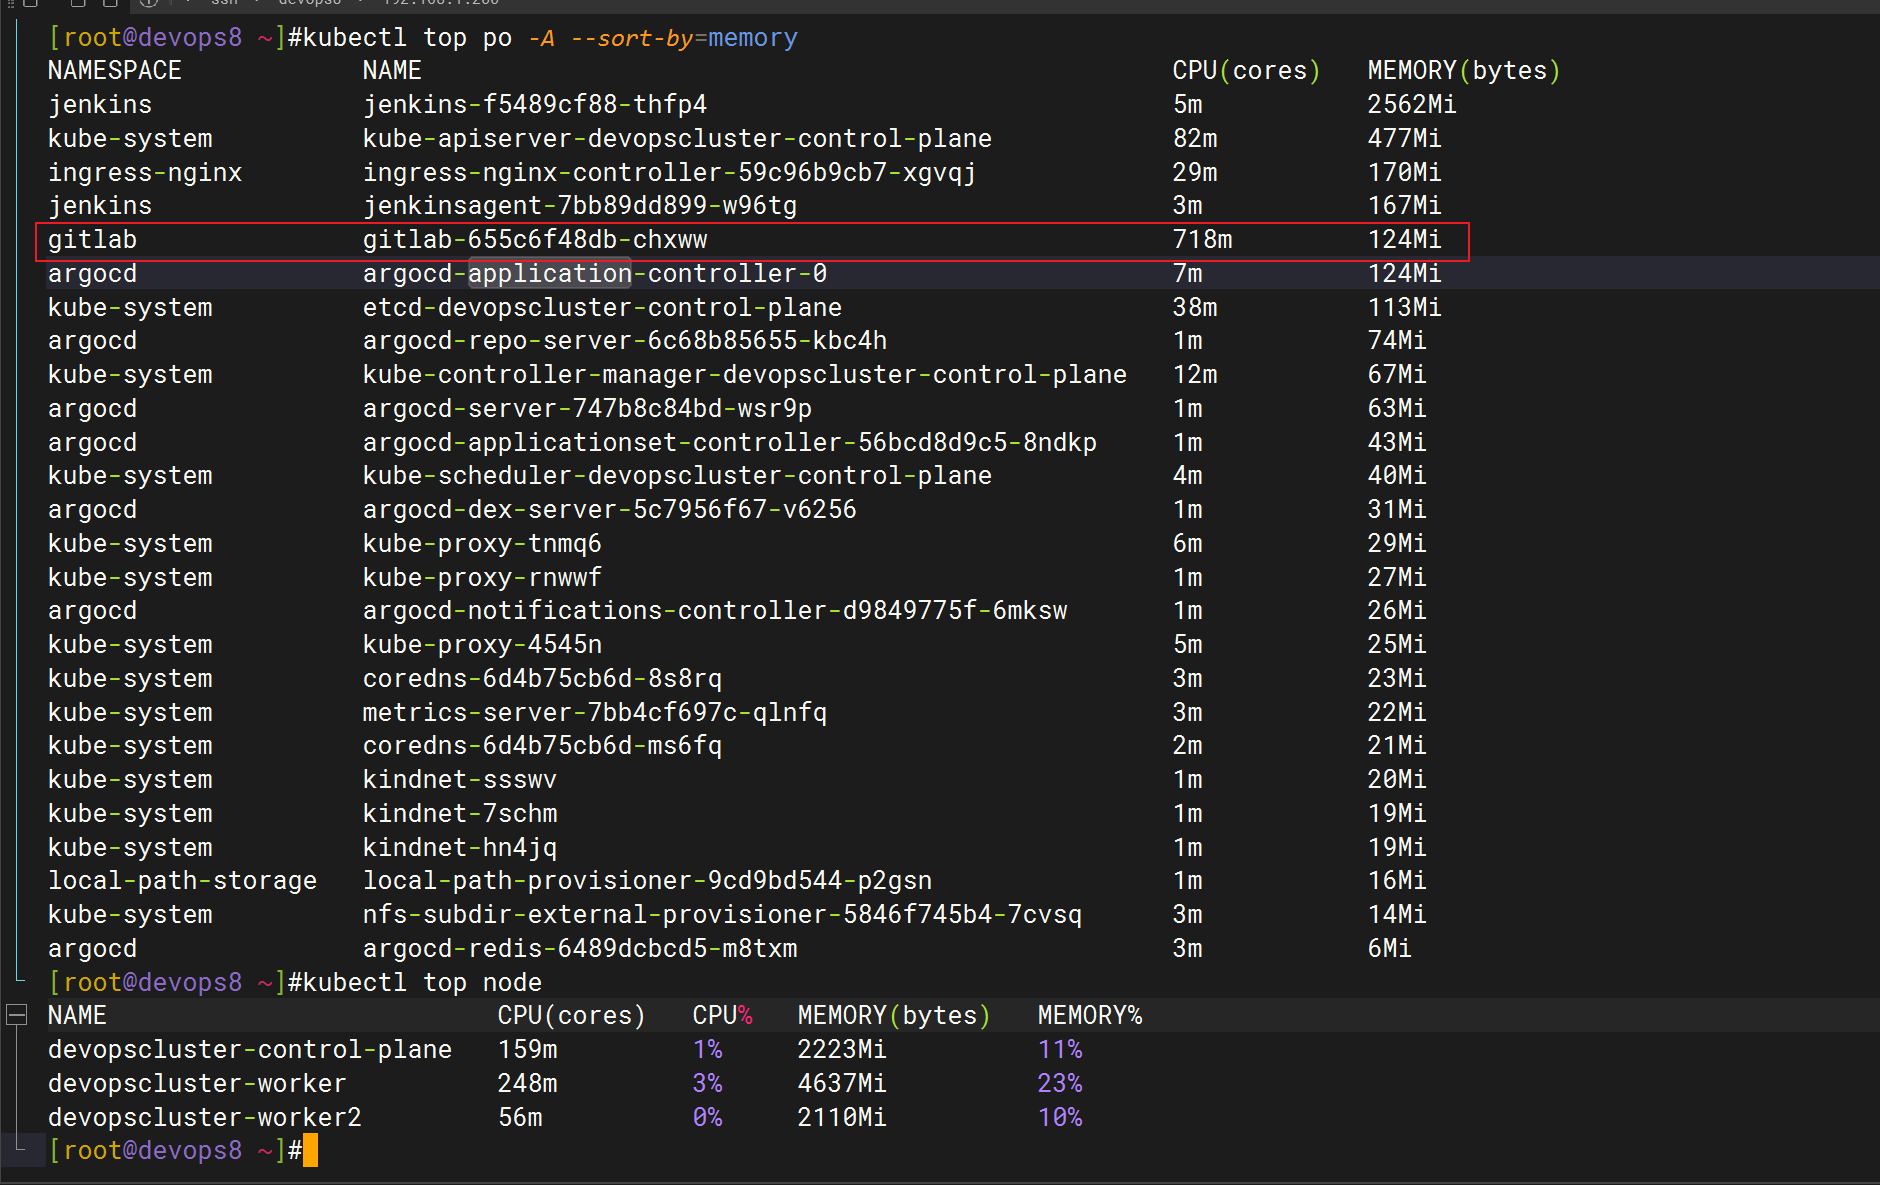This screenshot has width=1880, height=1185.
Task: Click the terminal cursor at the last prompt
Action: click(x=310, y=1150)
